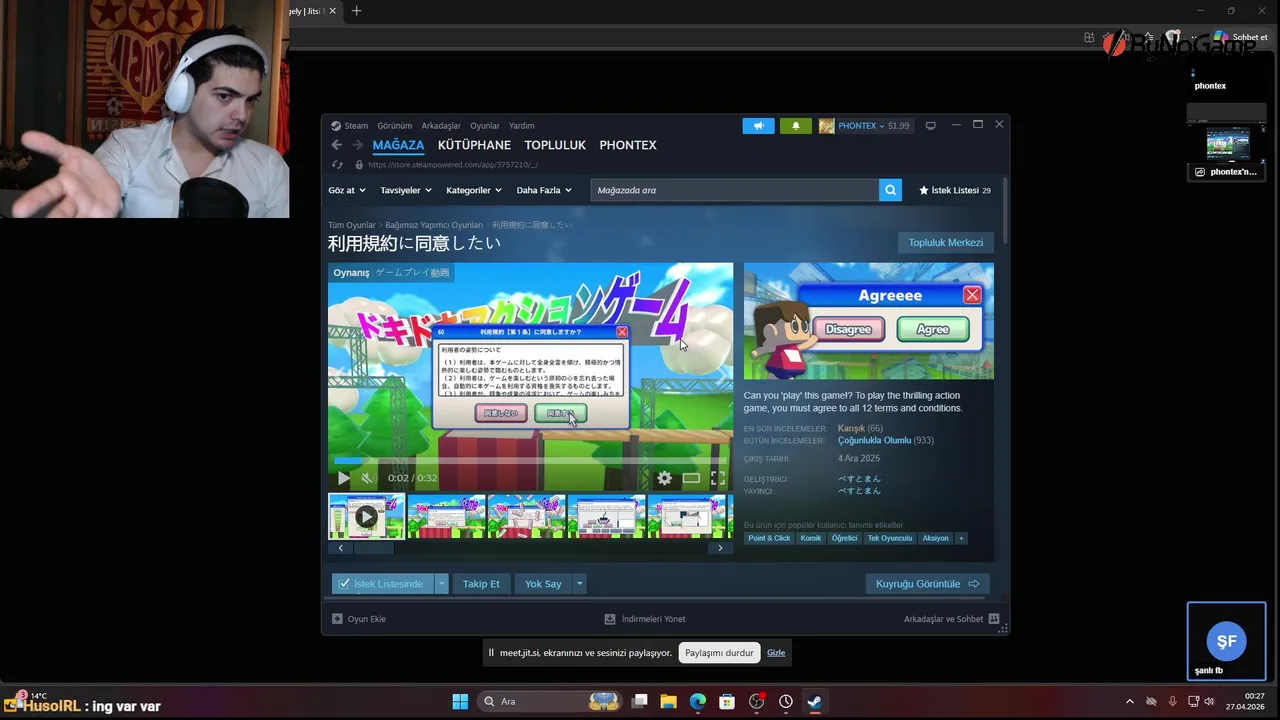This screenshot has width=1280, height=720.
Task: Switch Steam to Big Picture mode icon
Action: point(930,126)
